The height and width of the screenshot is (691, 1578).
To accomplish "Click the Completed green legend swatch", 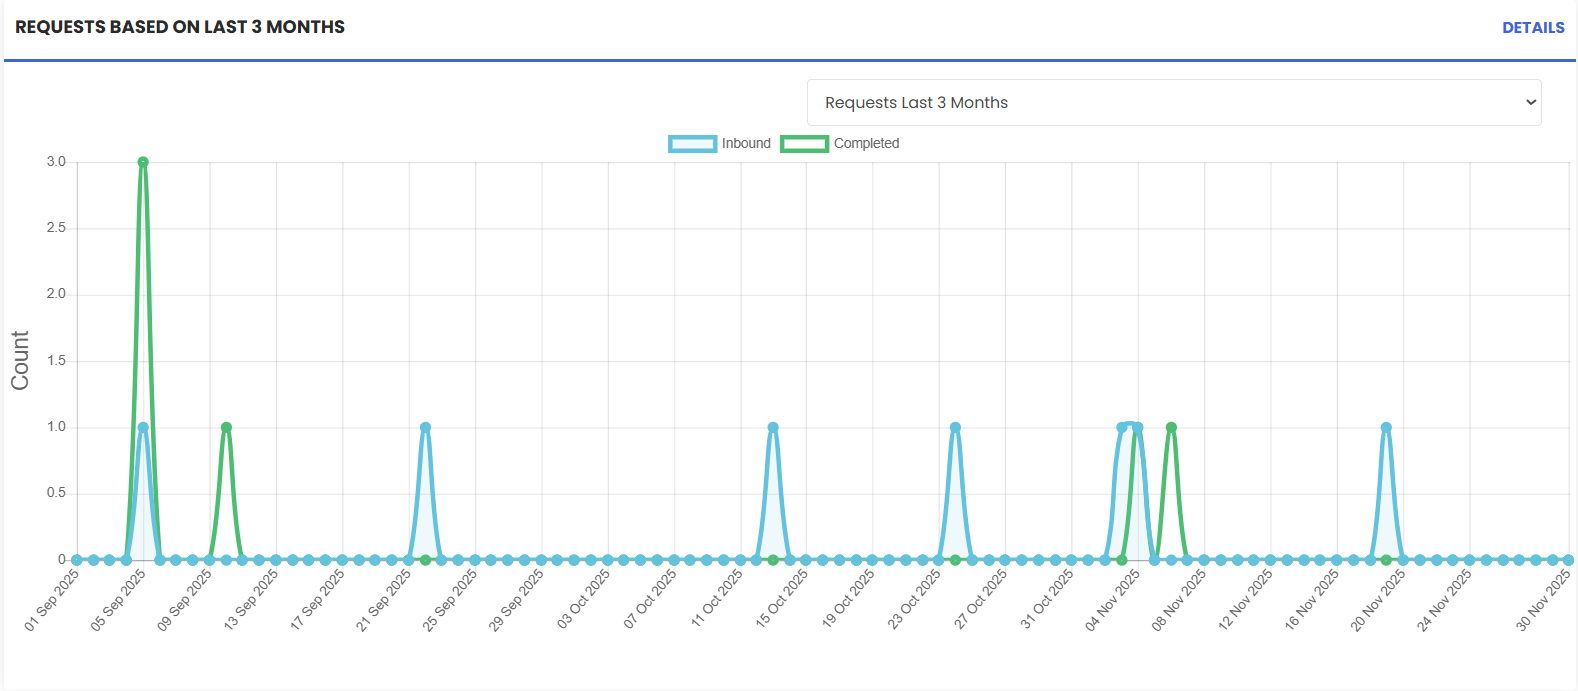I will point(805,143).
